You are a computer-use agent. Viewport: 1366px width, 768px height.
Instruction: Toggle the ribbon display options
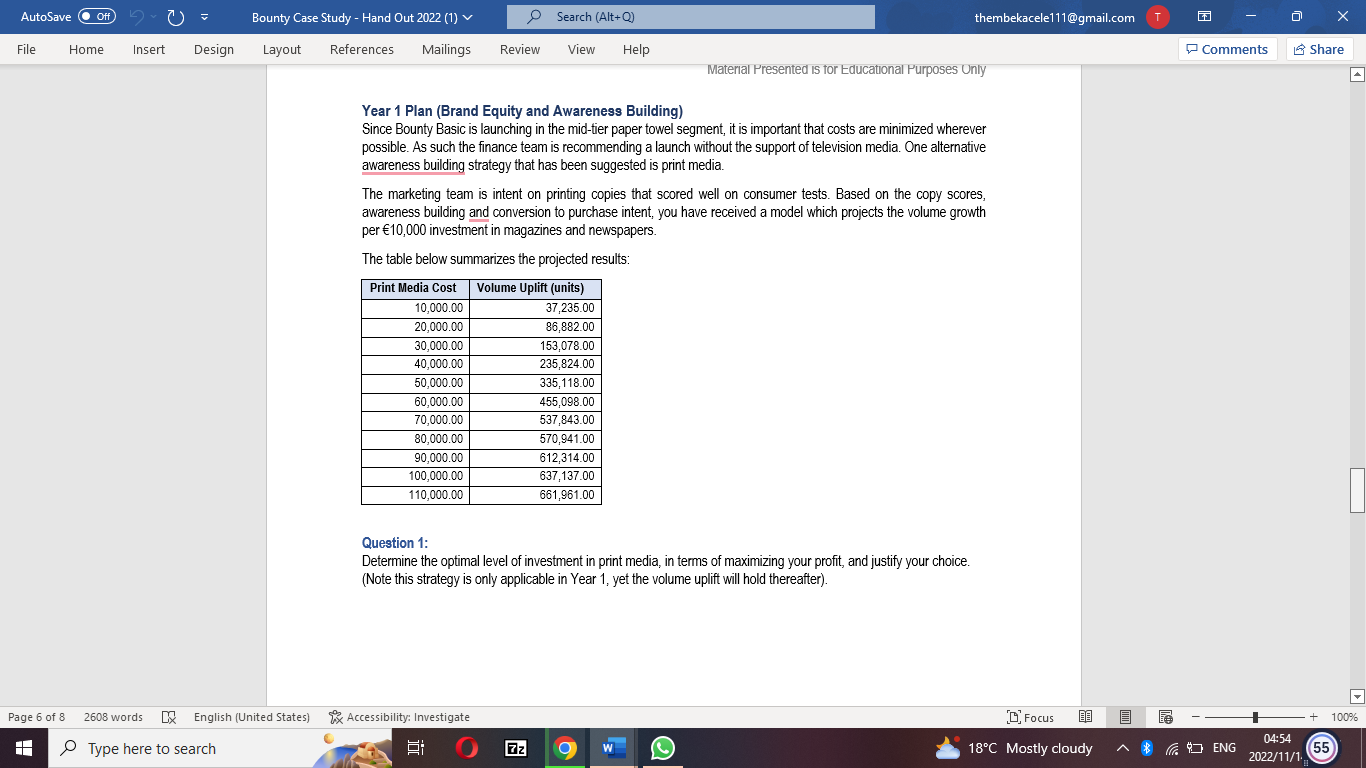(x=1204, y=17)
